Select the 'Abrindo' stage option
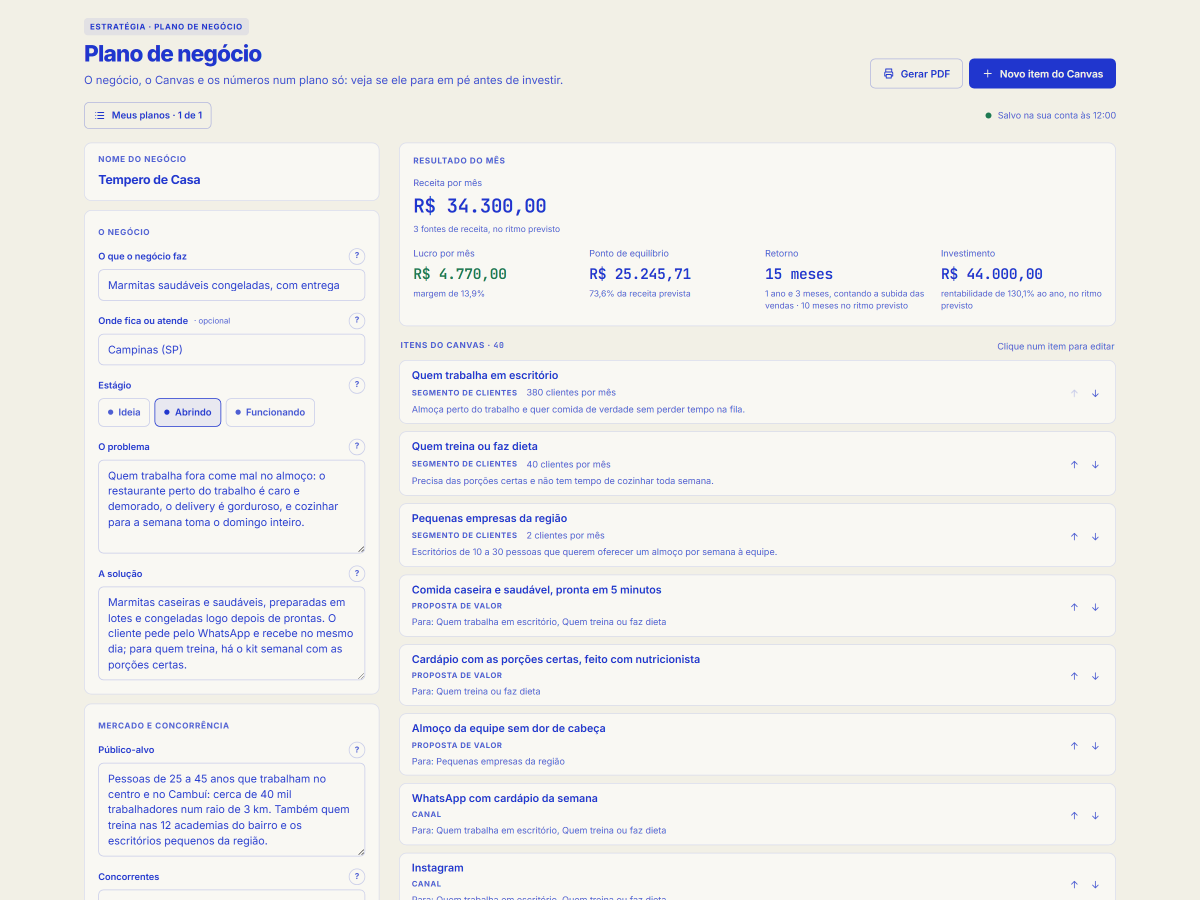The height and width of the screenshot is (900, 1200). (x=188, y=412)
